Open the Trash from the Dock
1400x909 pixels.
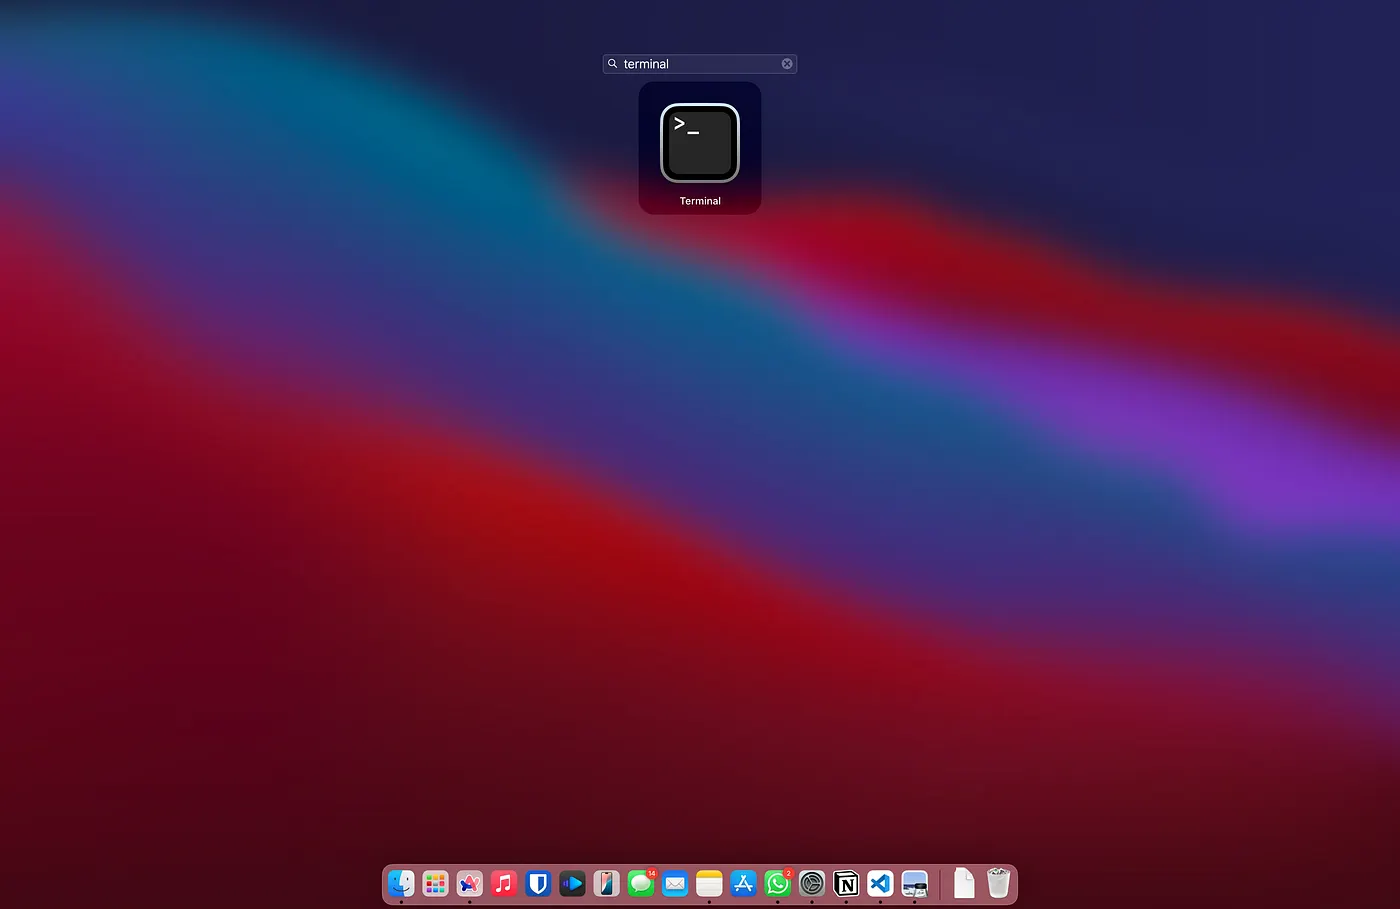click(998, 883)
